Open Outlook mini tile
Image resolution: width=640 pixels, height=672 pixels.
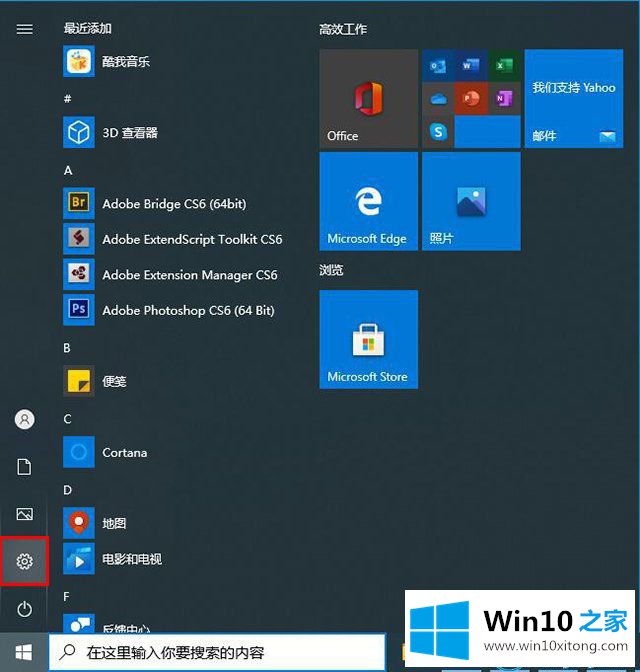438,66
